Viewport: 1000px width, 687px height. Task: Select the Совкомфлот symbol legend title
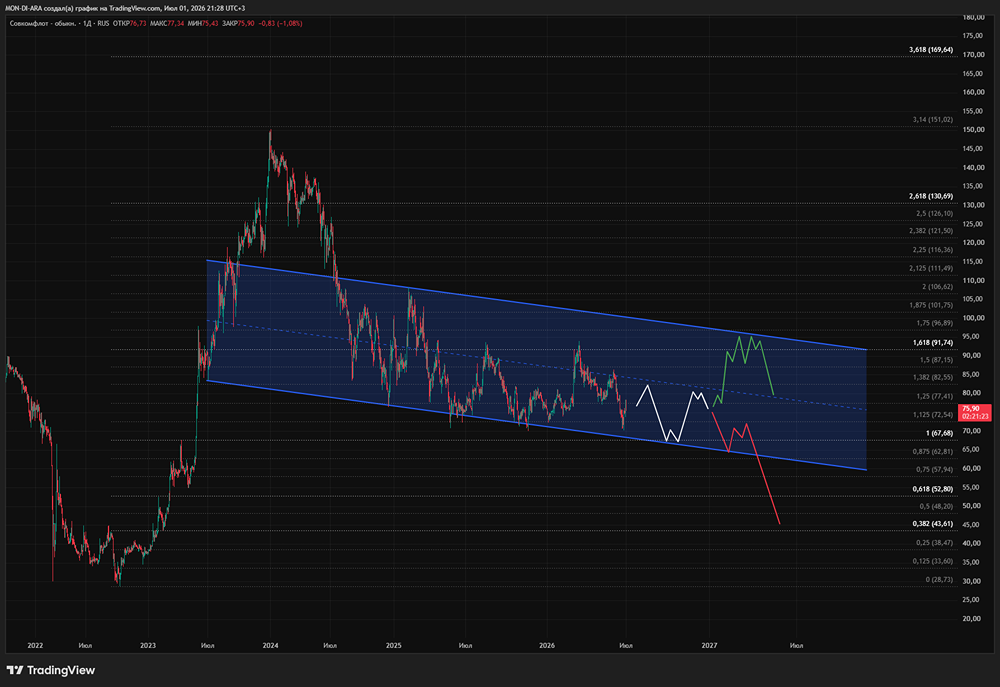click(59, 24)
